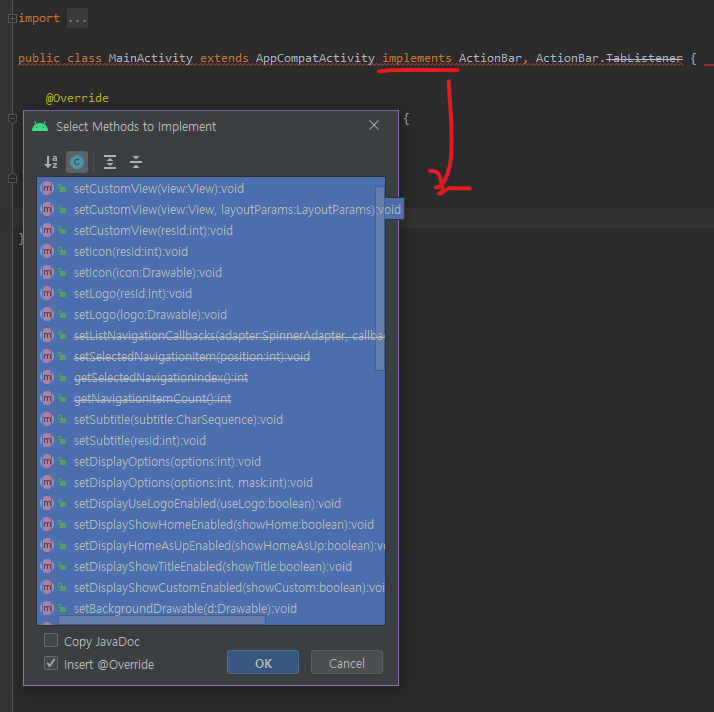Click the extends keyword in editor
The width and height of the screenshot is (714, 712).
[x=224, y=58]
